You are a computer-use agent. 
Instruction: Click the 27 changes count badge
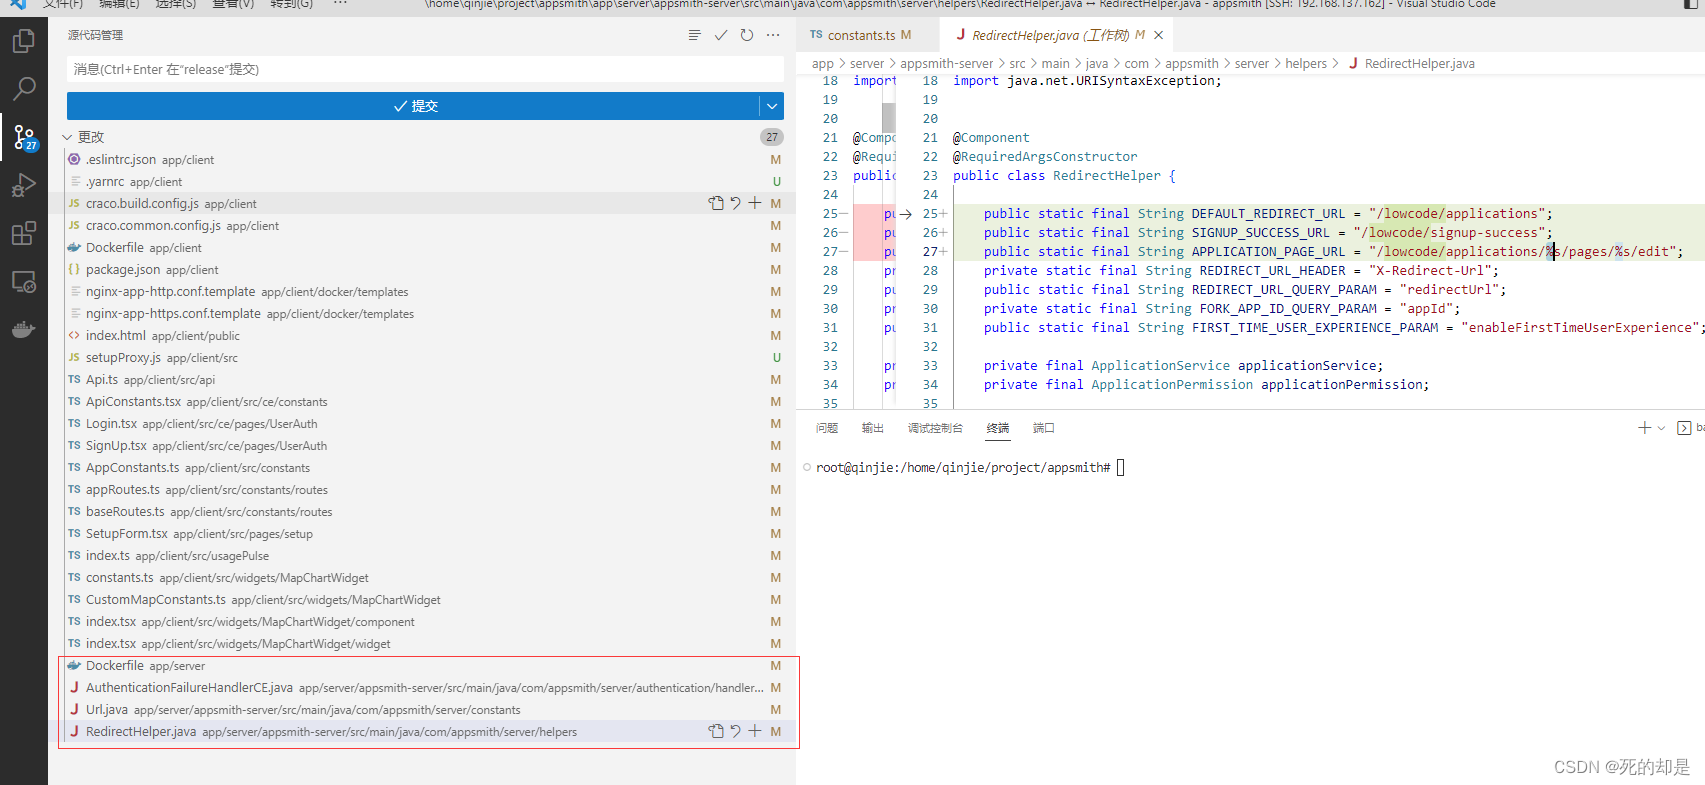click(772, 137)
